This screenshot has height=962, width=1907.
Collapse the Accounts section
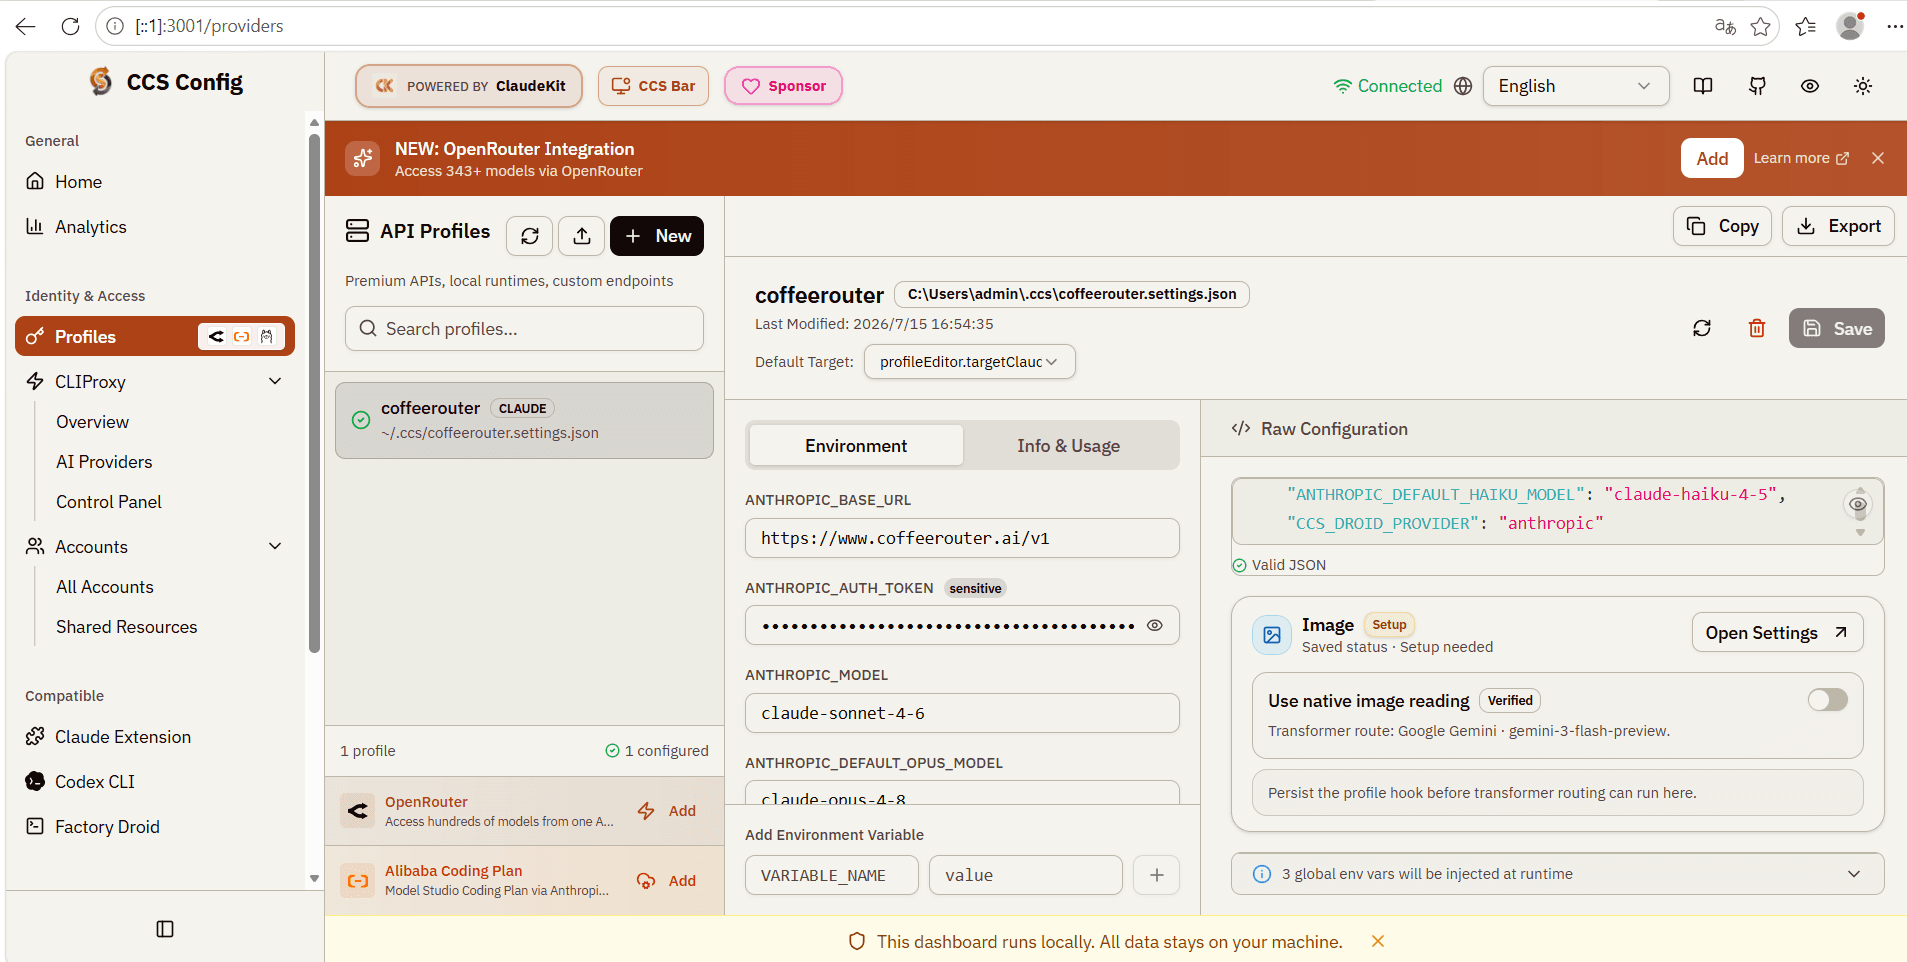coord(276,546)
